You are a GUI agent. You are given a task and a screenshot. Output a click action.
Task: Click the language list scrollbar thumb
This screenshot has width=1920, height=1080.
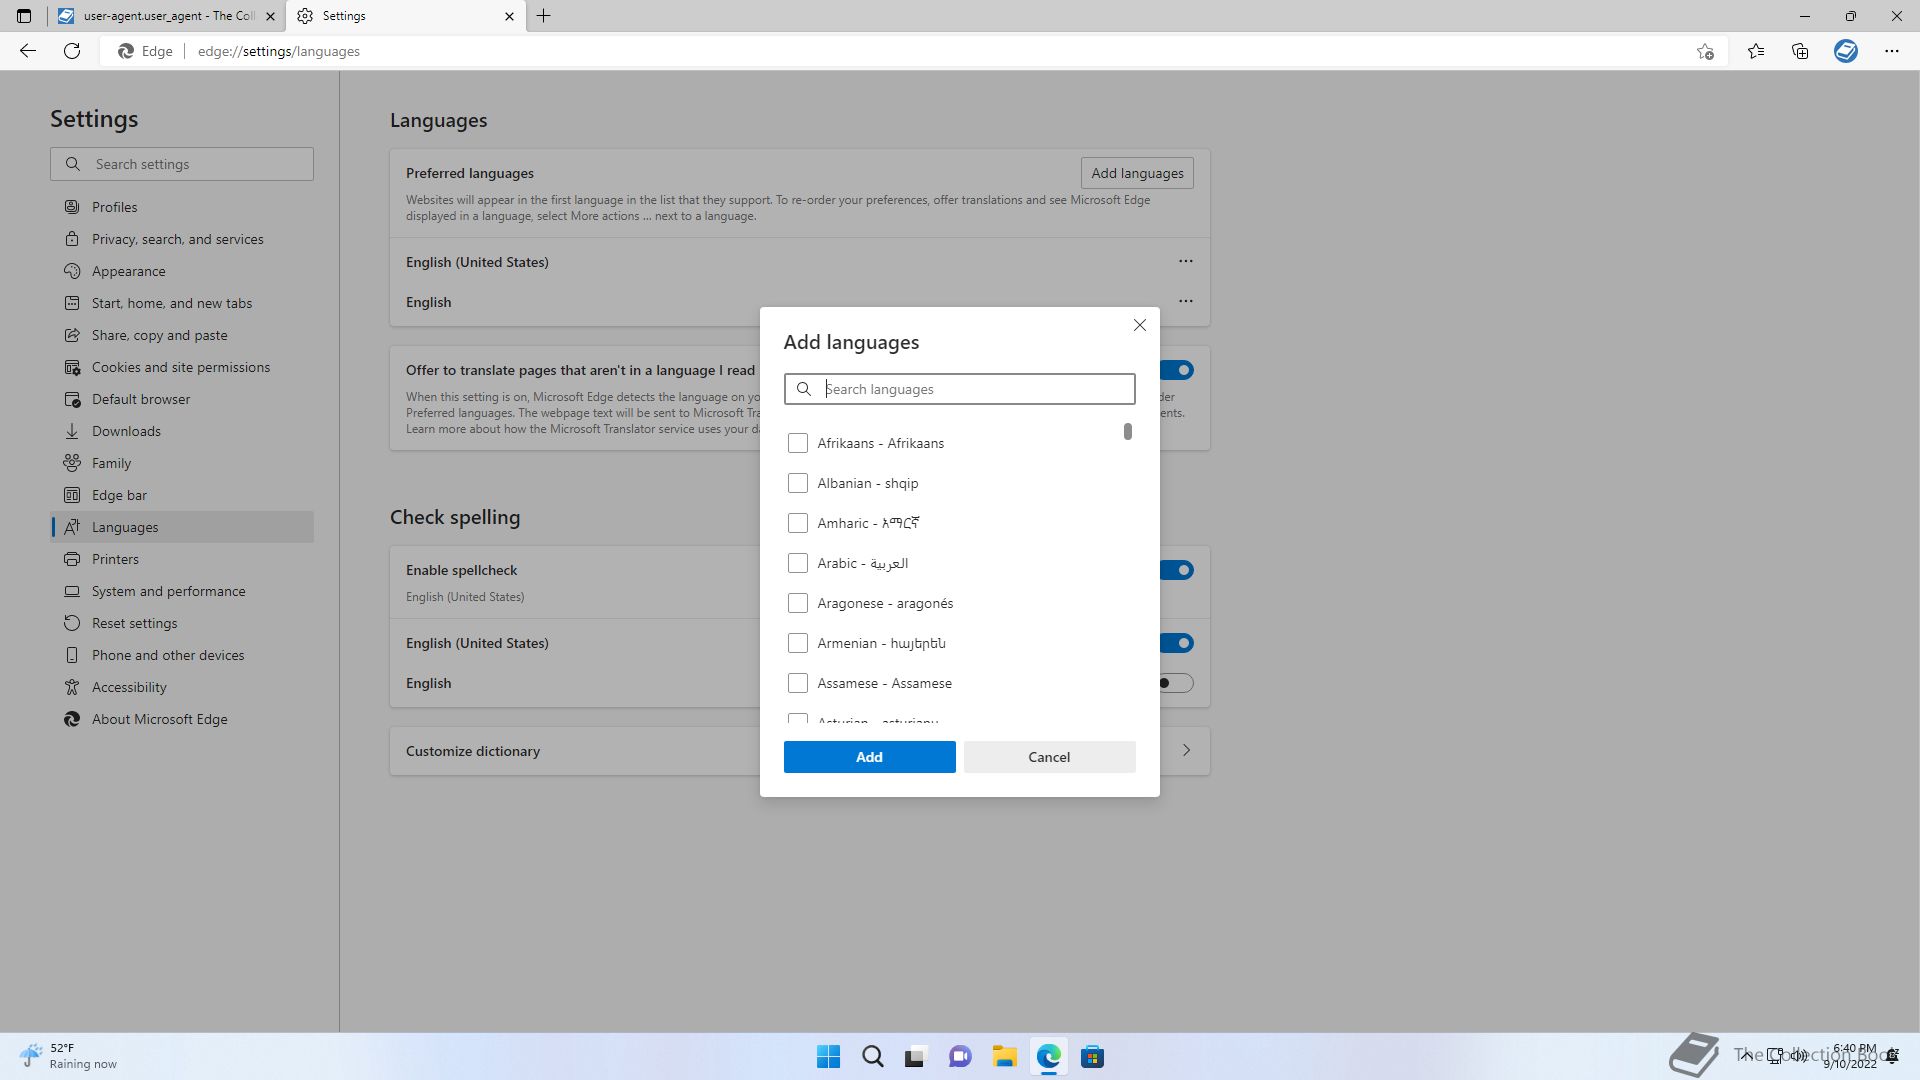[x=1127, y=431]
